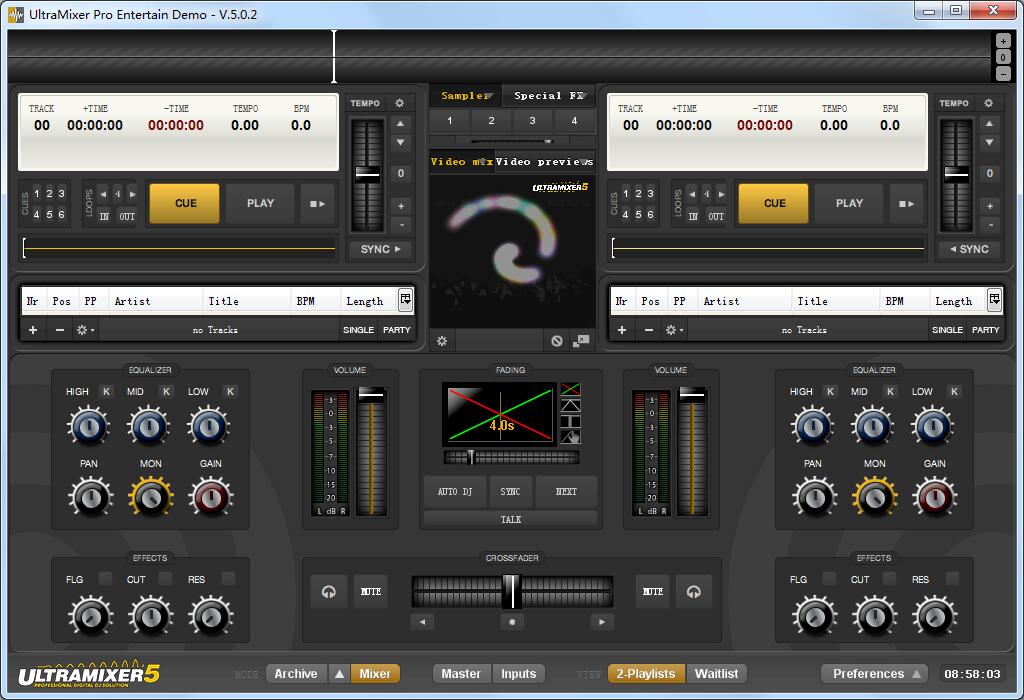This screenshot has width=1024, height=700.
Task: Open left deck tempo settings gear
Action: pos(399,103)
